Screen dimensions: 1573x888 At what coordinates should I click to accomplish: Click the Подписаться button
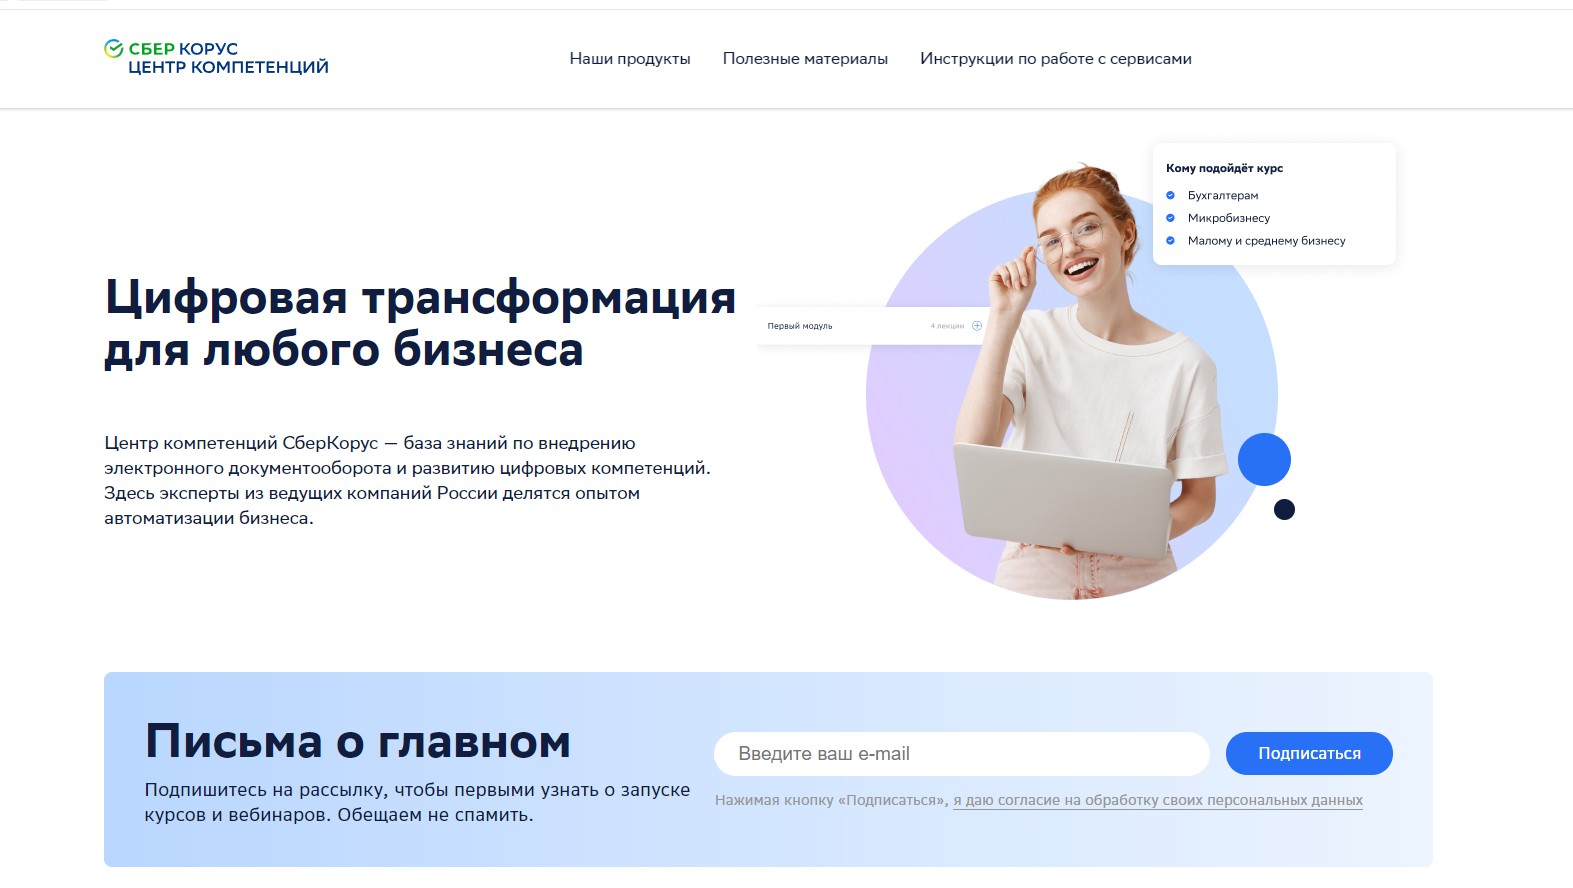pos(1309,753)
